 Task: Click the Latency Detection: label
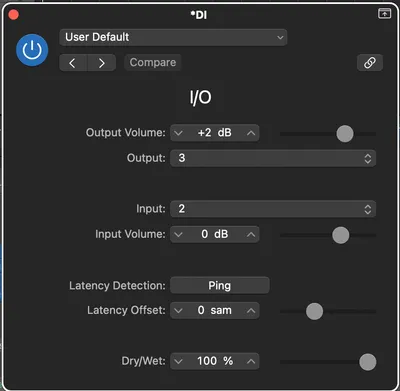117,286
